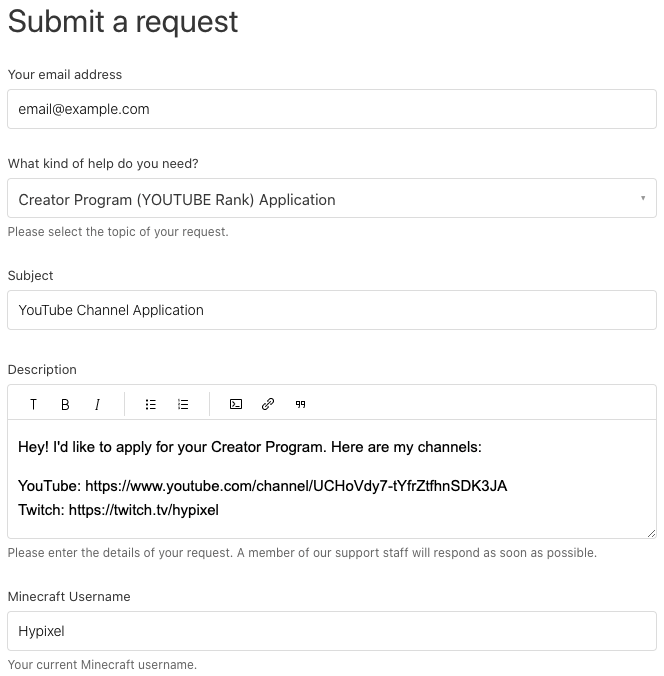Insert a code block

coord(236,404)
